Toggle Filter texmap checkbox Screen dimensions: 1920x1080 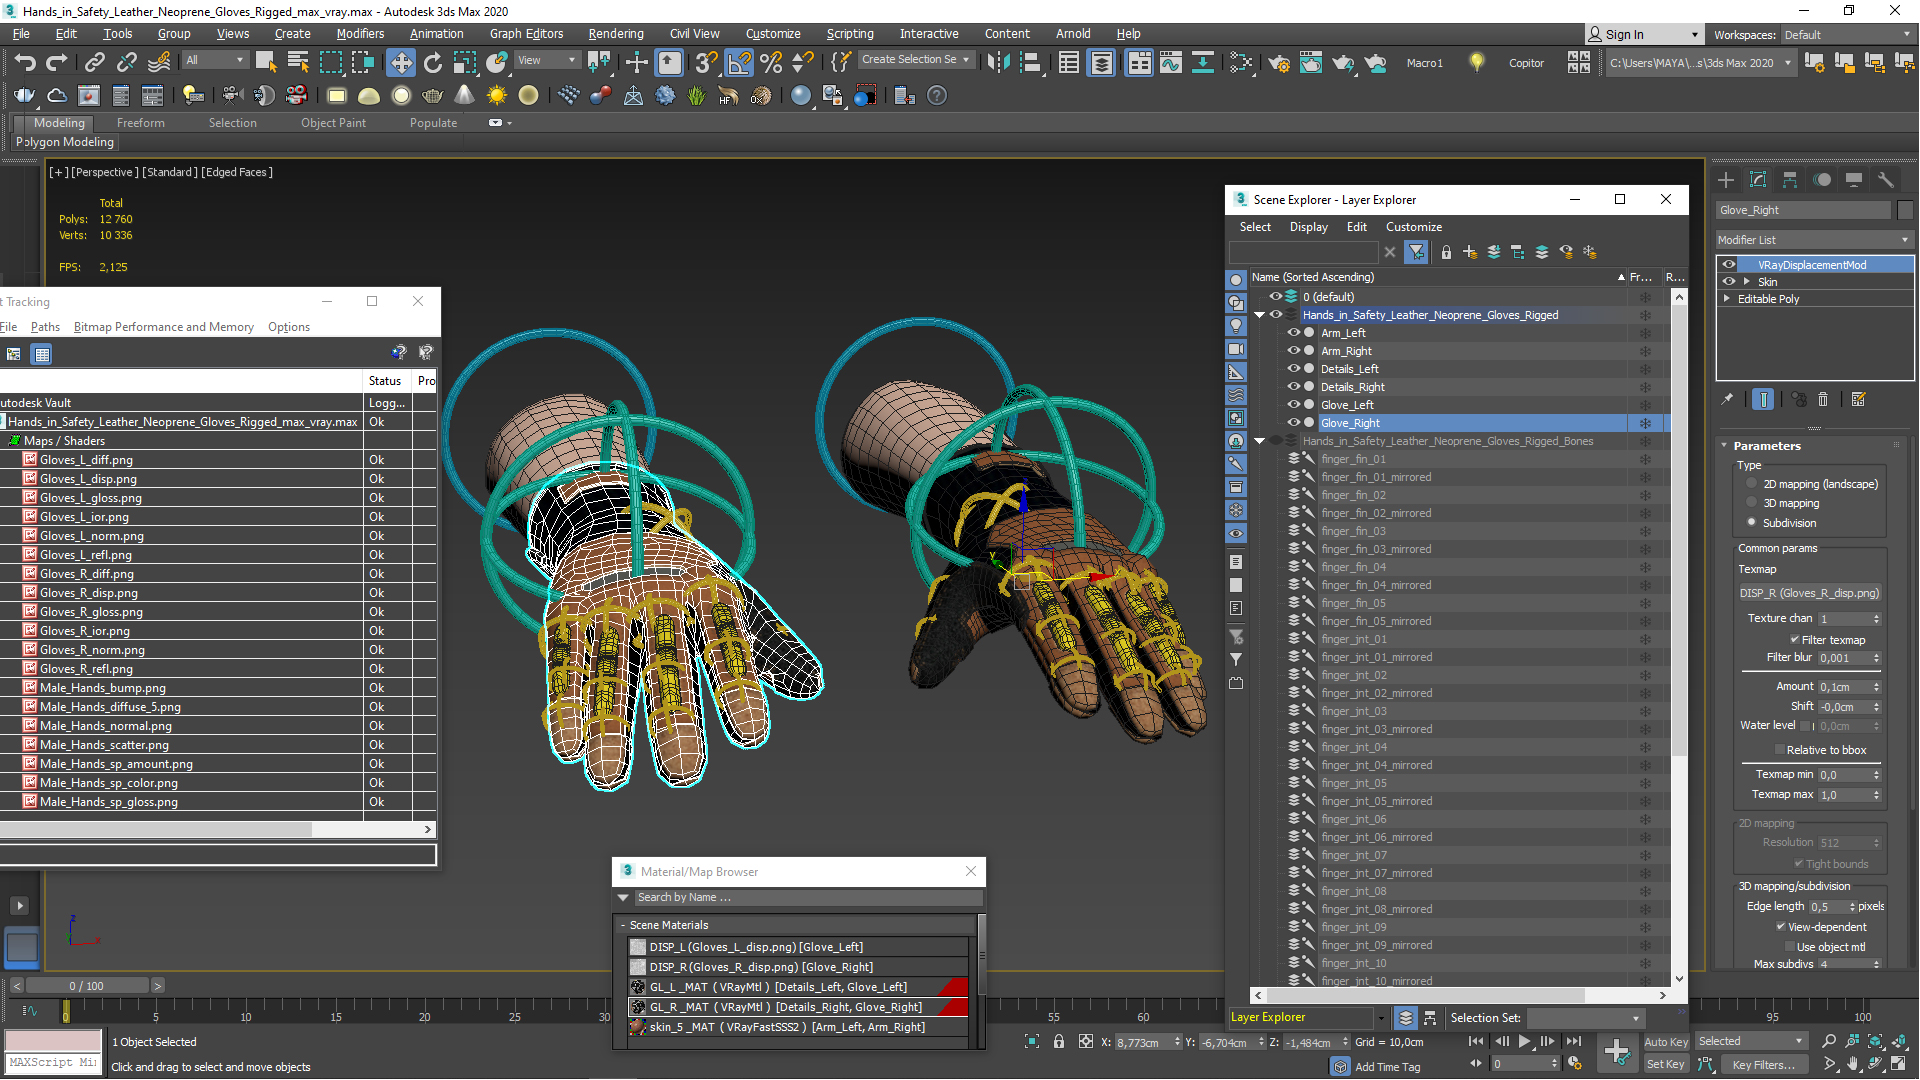[x=1795, y=640]
